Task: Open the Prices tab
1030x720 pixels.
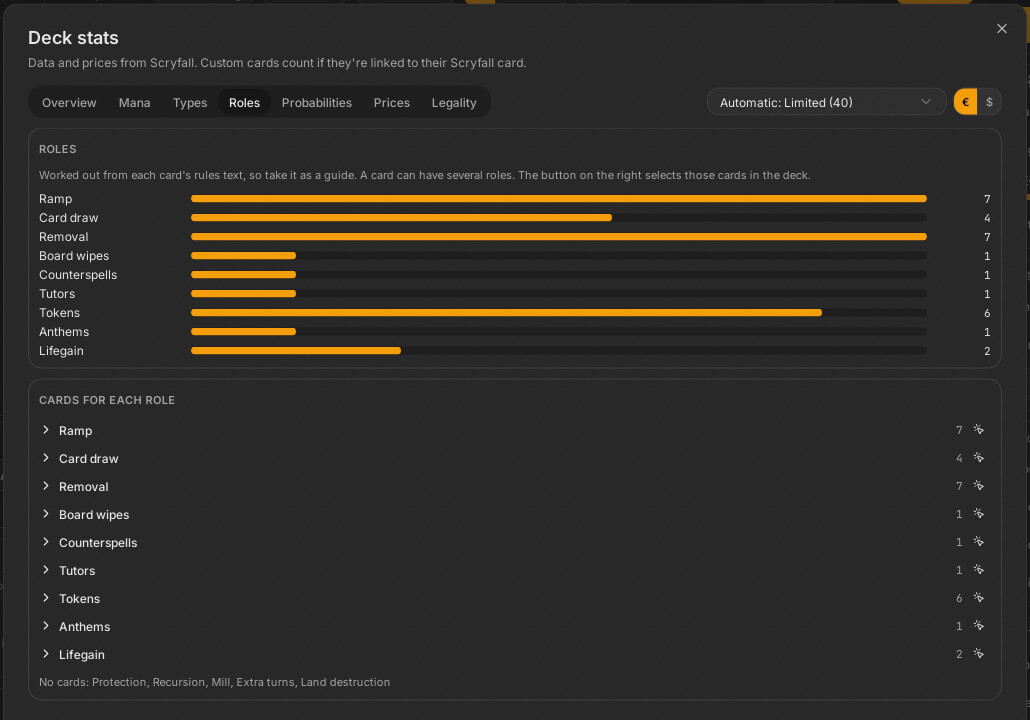Action: point(392,102)
